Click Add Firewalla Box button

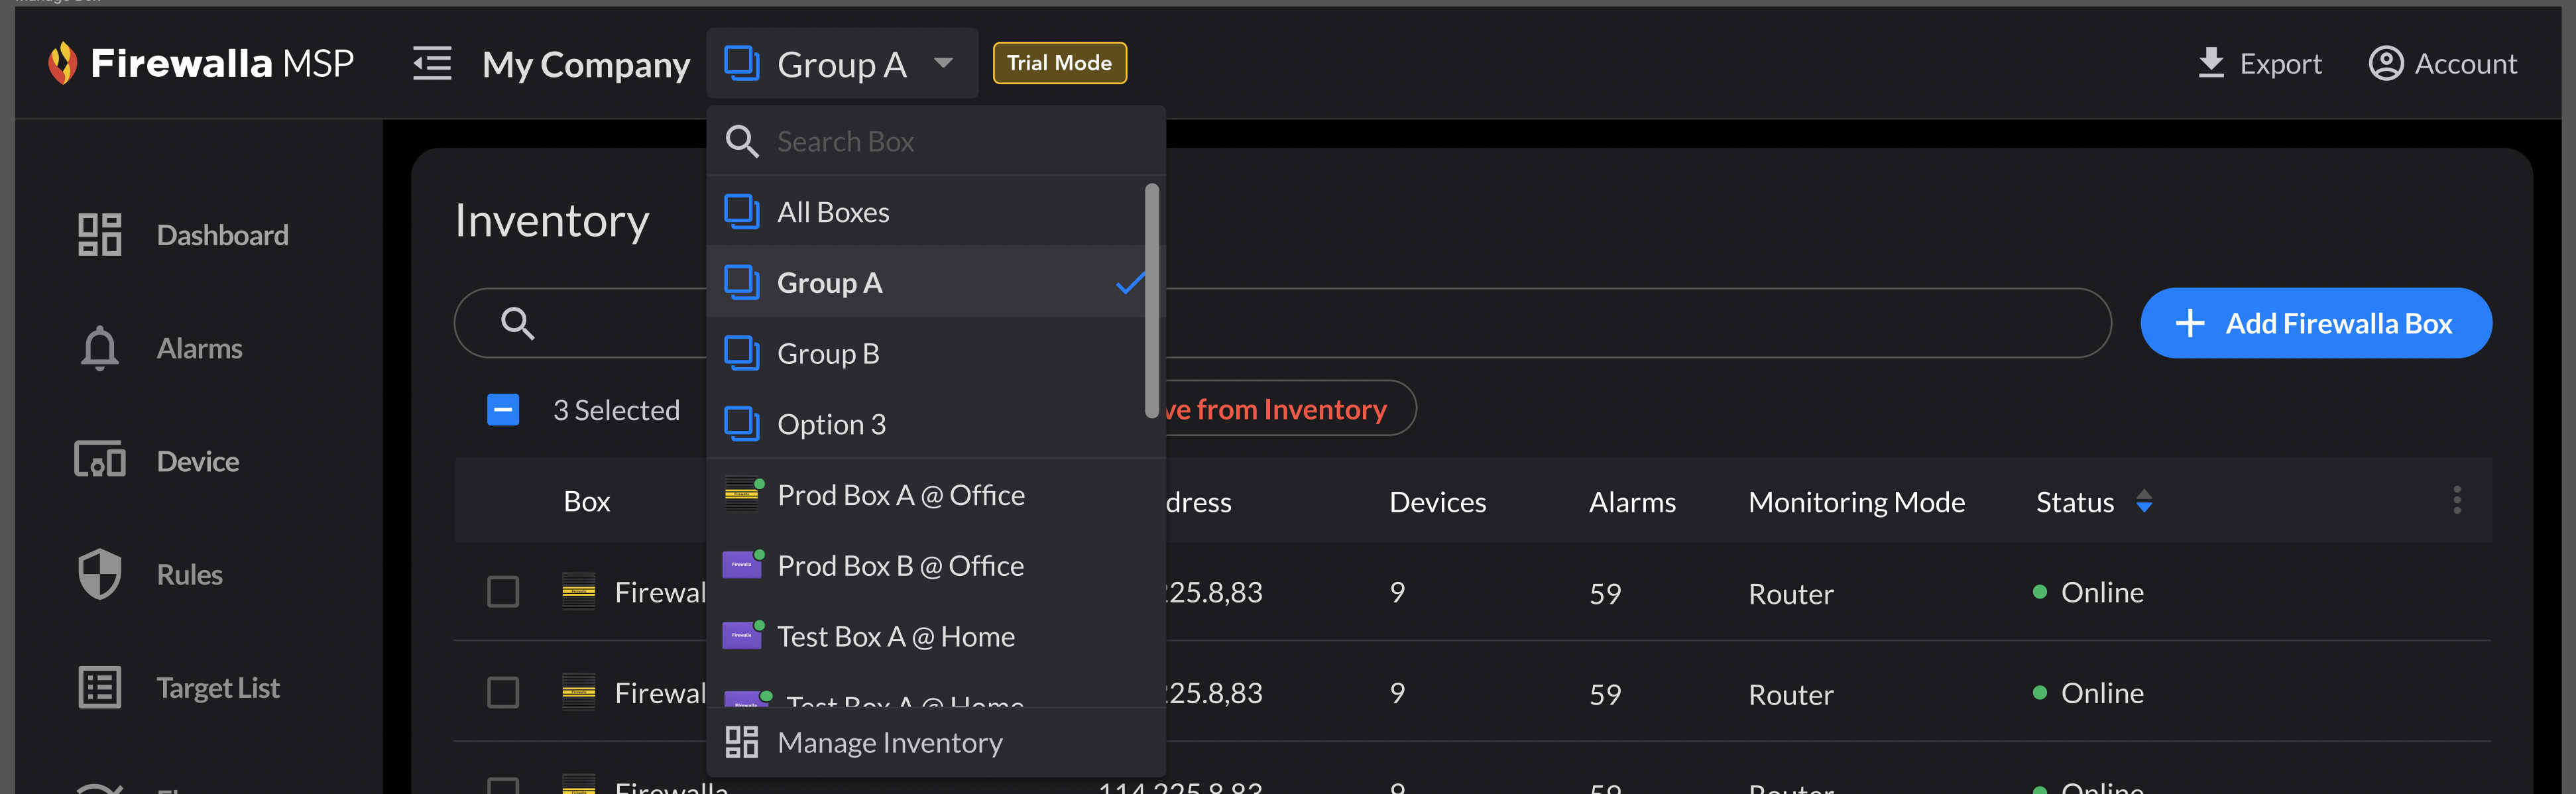coord(2315,323)
